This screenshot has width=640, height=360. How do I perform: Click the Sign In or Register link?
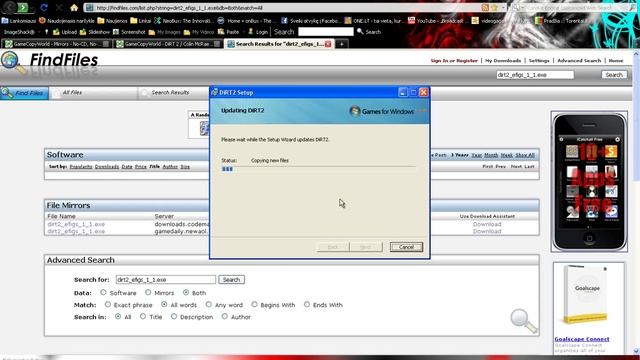click(454, 60)
